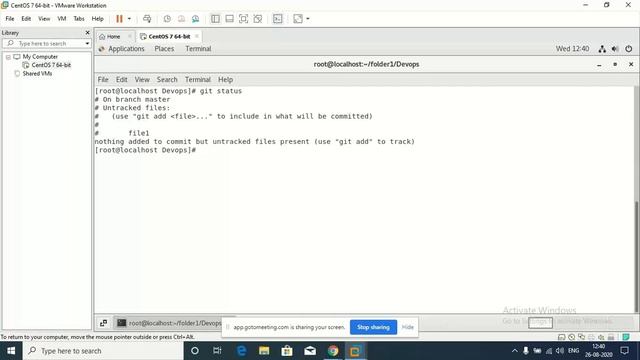
Task: Select My Computer in library tree
Action: [40, 57]
